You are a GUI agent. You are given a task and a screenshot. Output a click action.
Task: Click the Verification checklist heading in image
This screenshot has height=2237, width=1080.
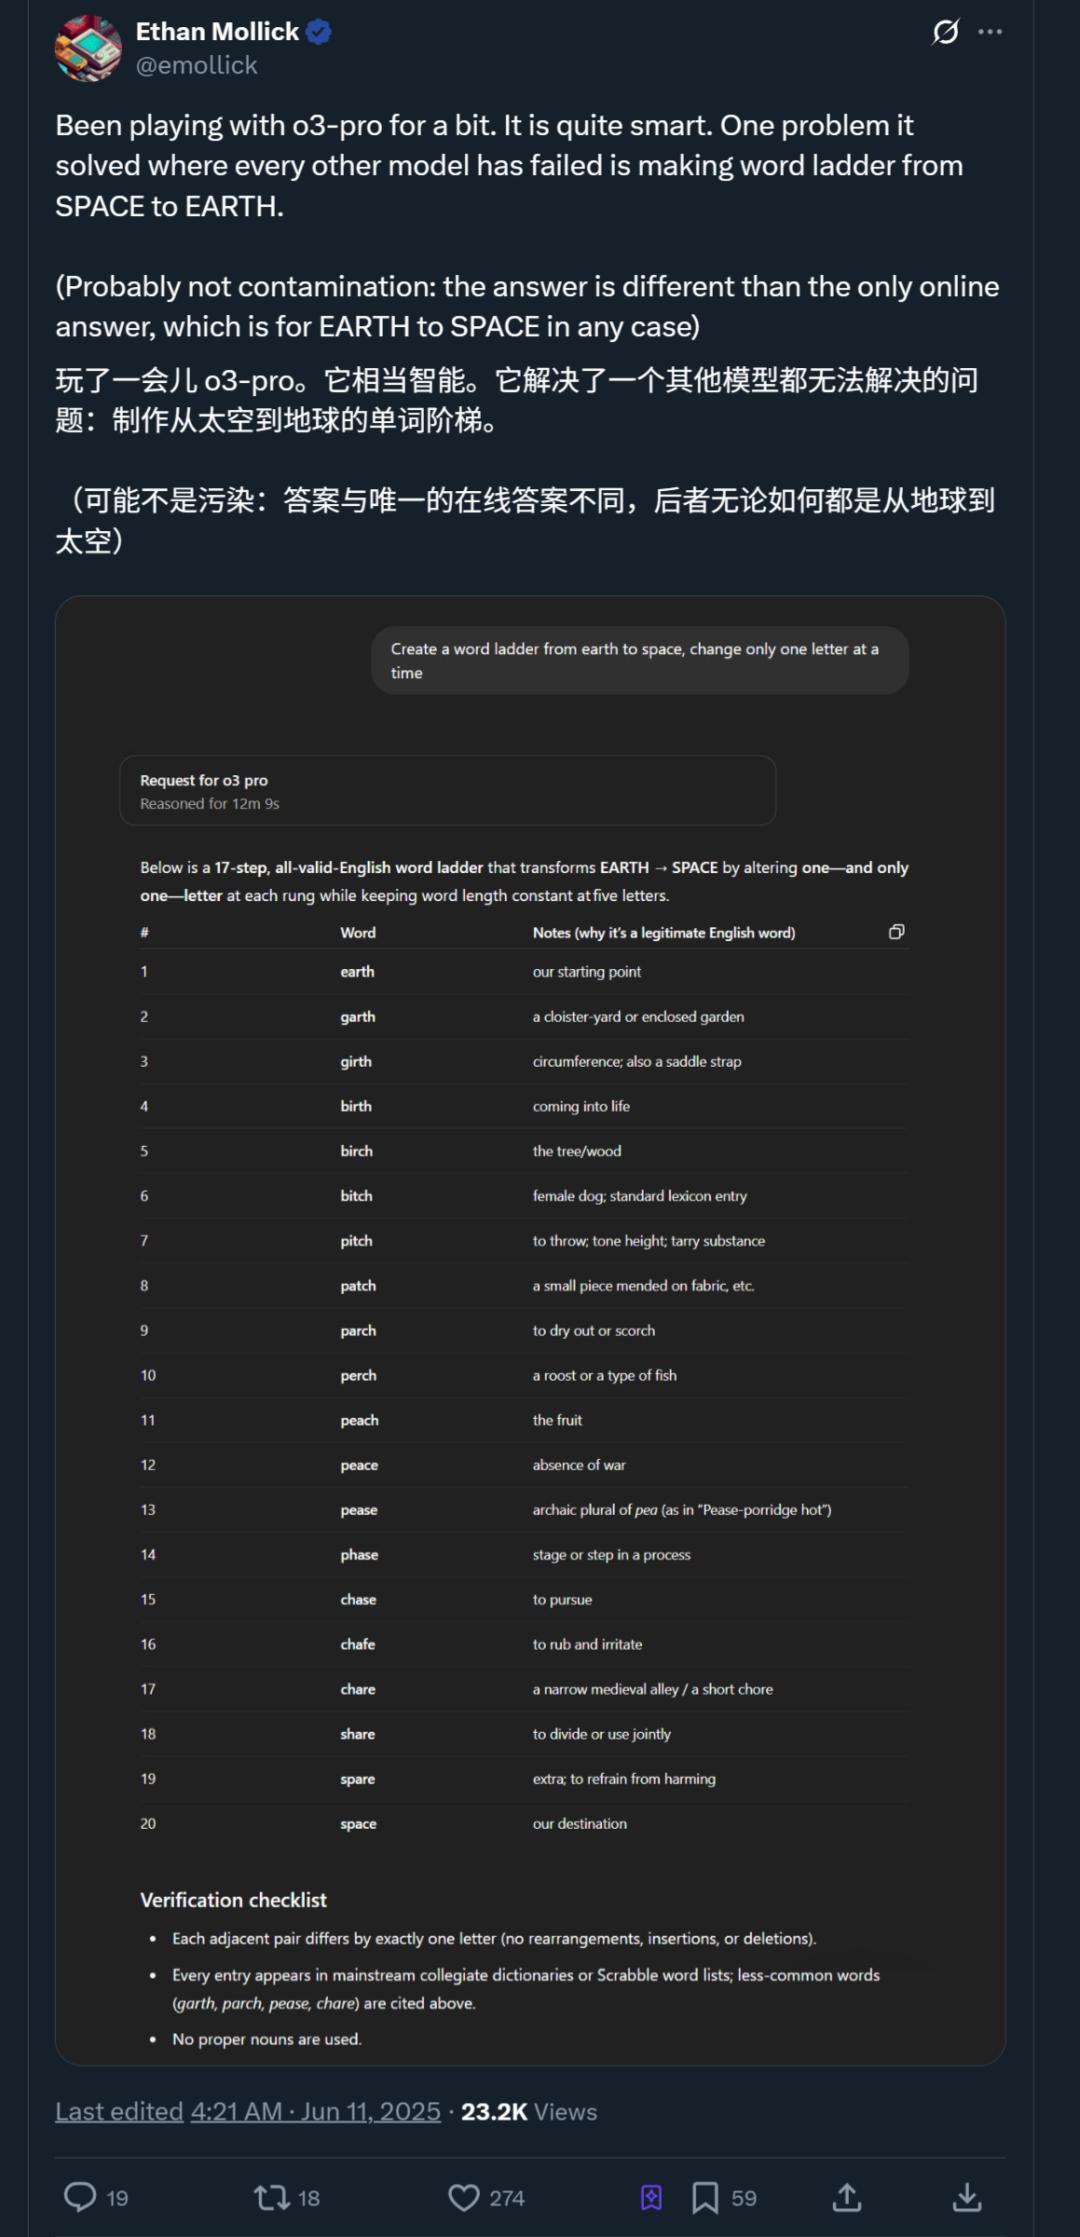tap(233, 1900)
